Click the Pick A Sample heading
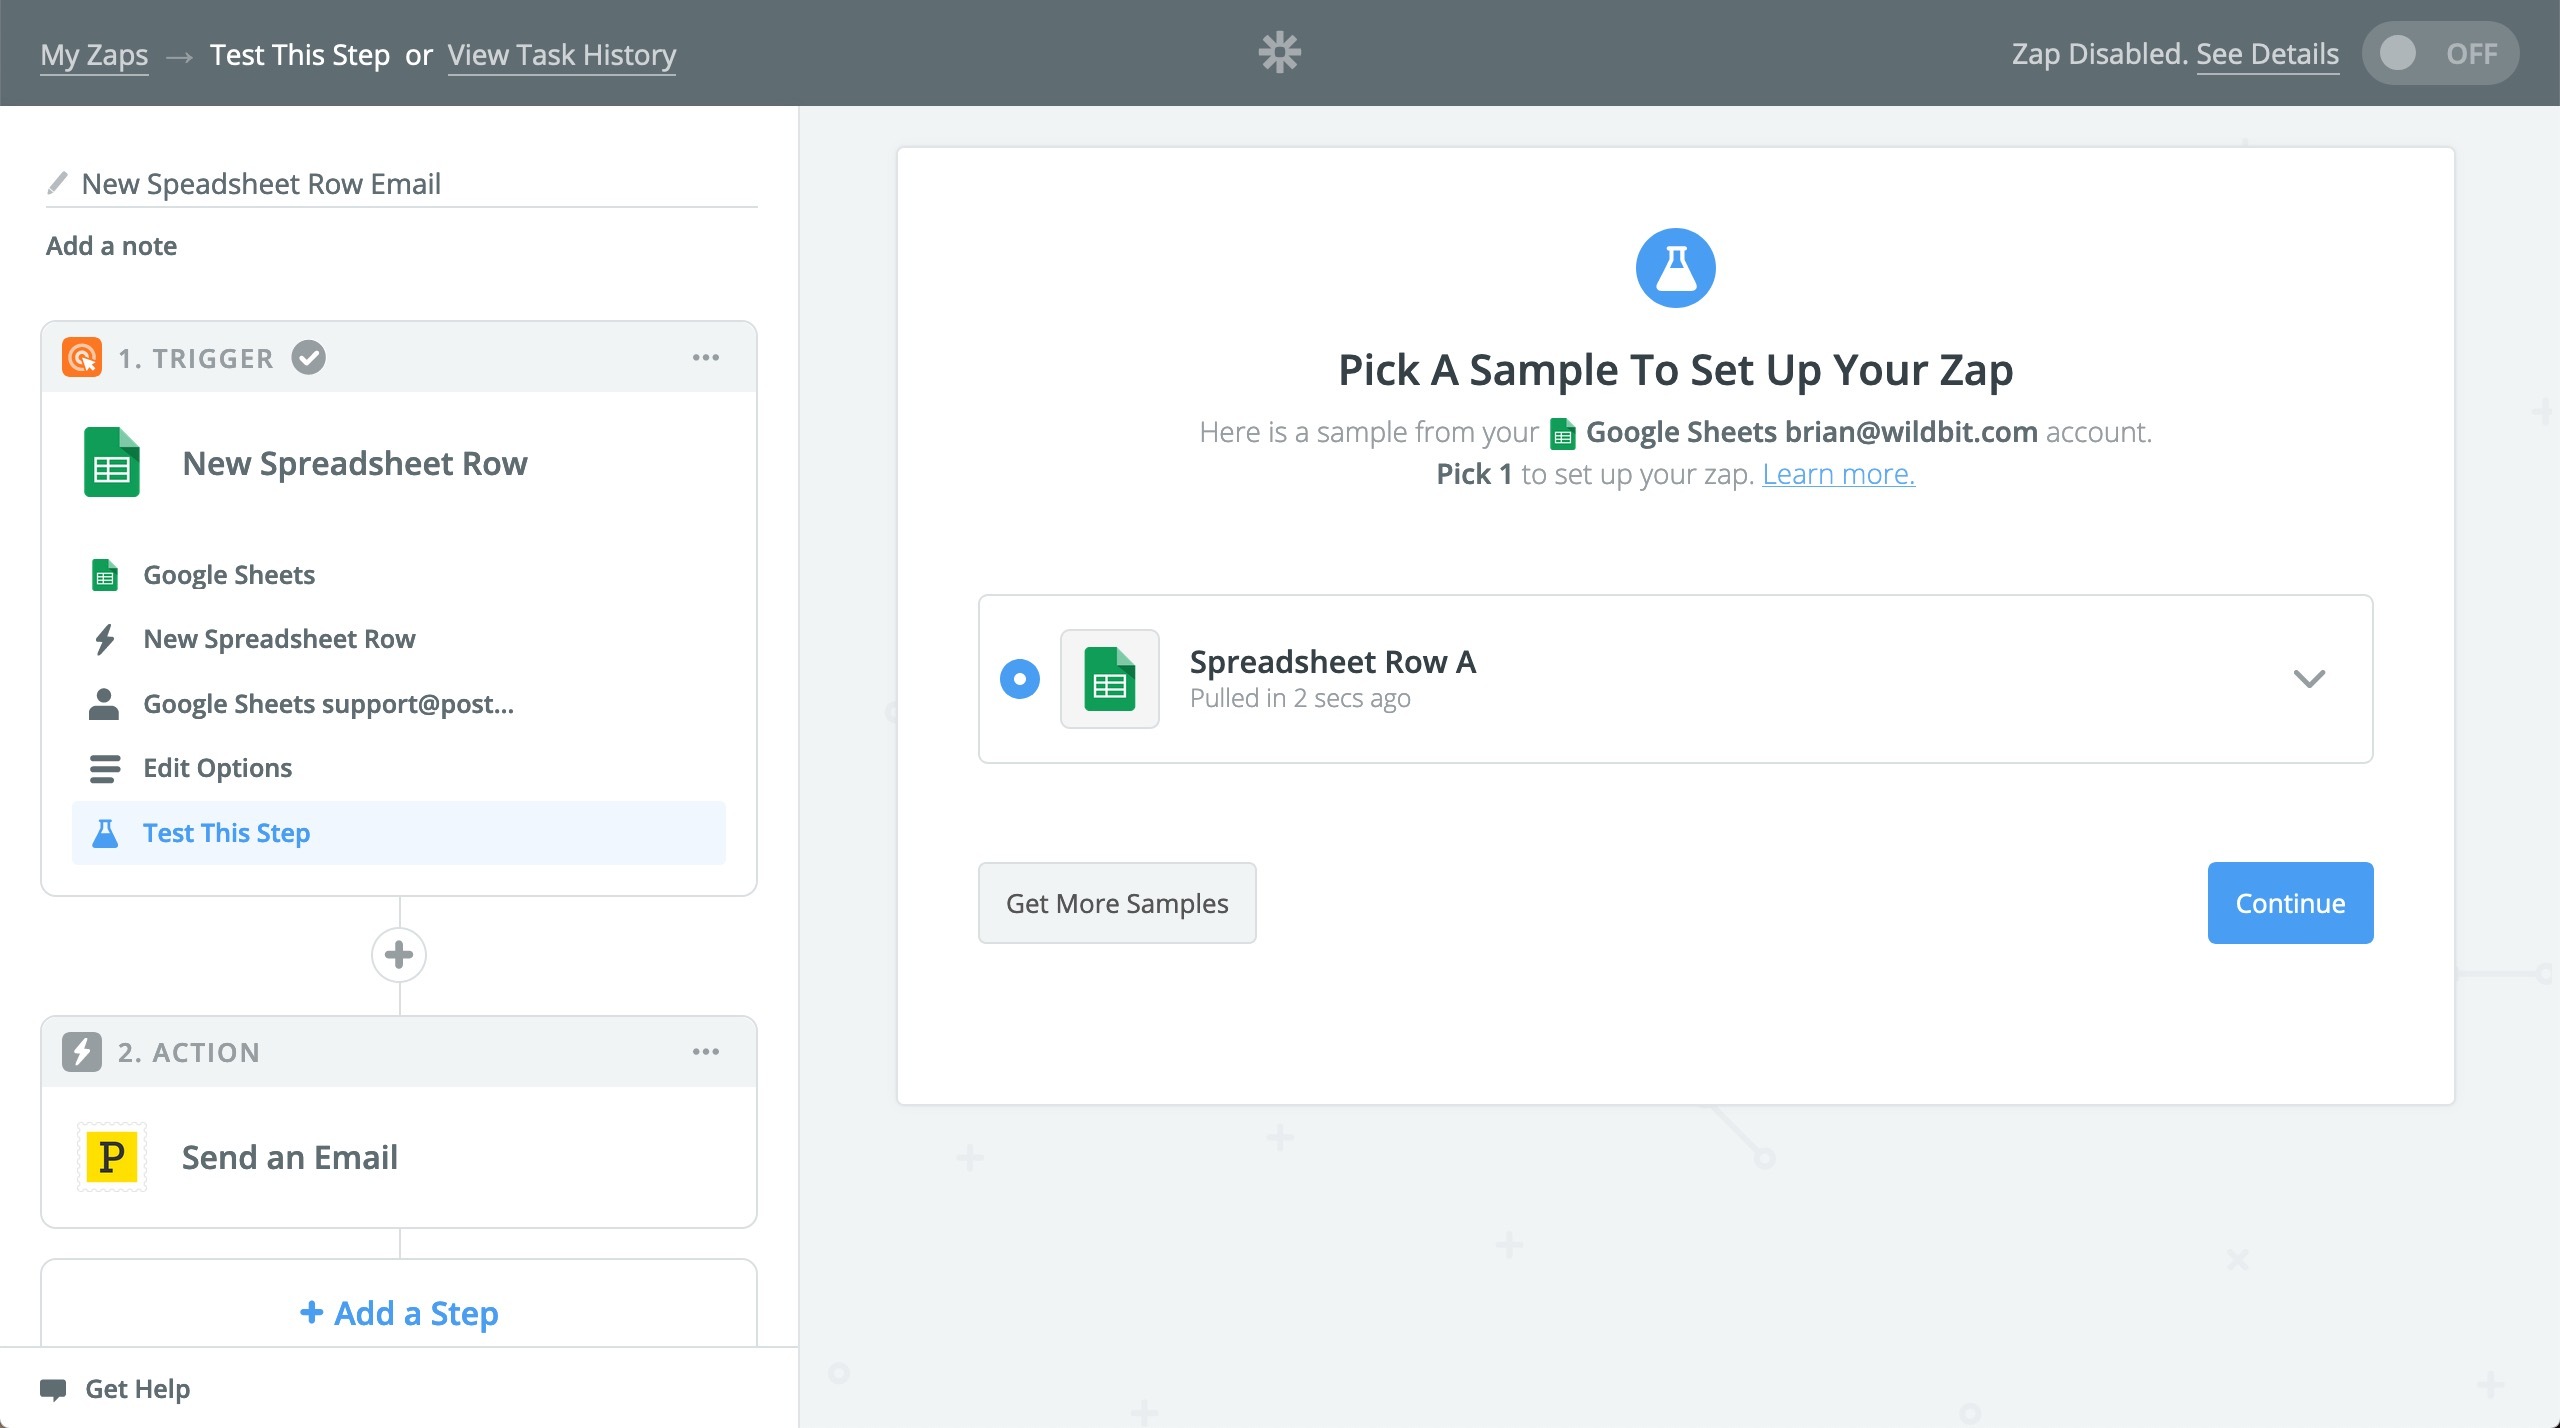The height and width of the screenshot is (1428, 2560). (1676, 370)
